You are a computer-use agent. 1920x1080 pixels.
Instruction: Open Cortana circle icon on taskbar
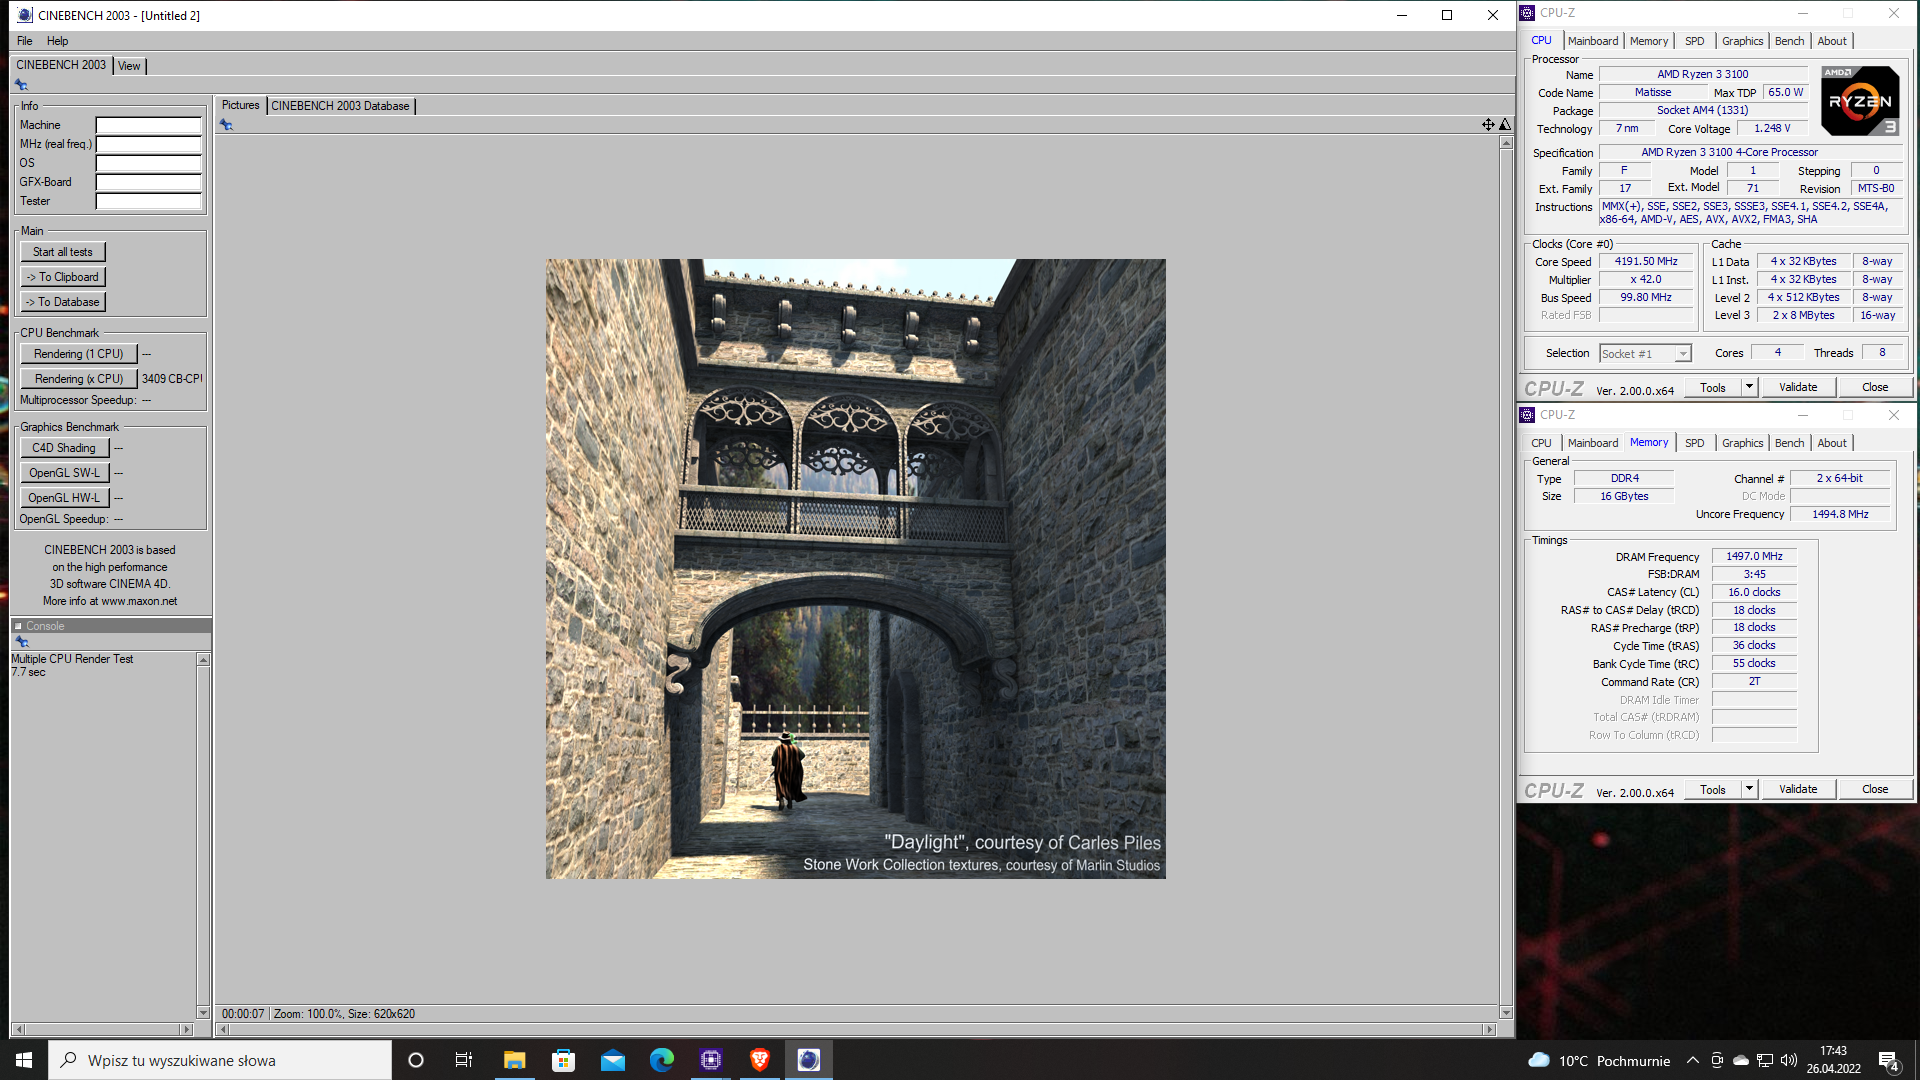pyautogui.click(x=416, y=1060)
